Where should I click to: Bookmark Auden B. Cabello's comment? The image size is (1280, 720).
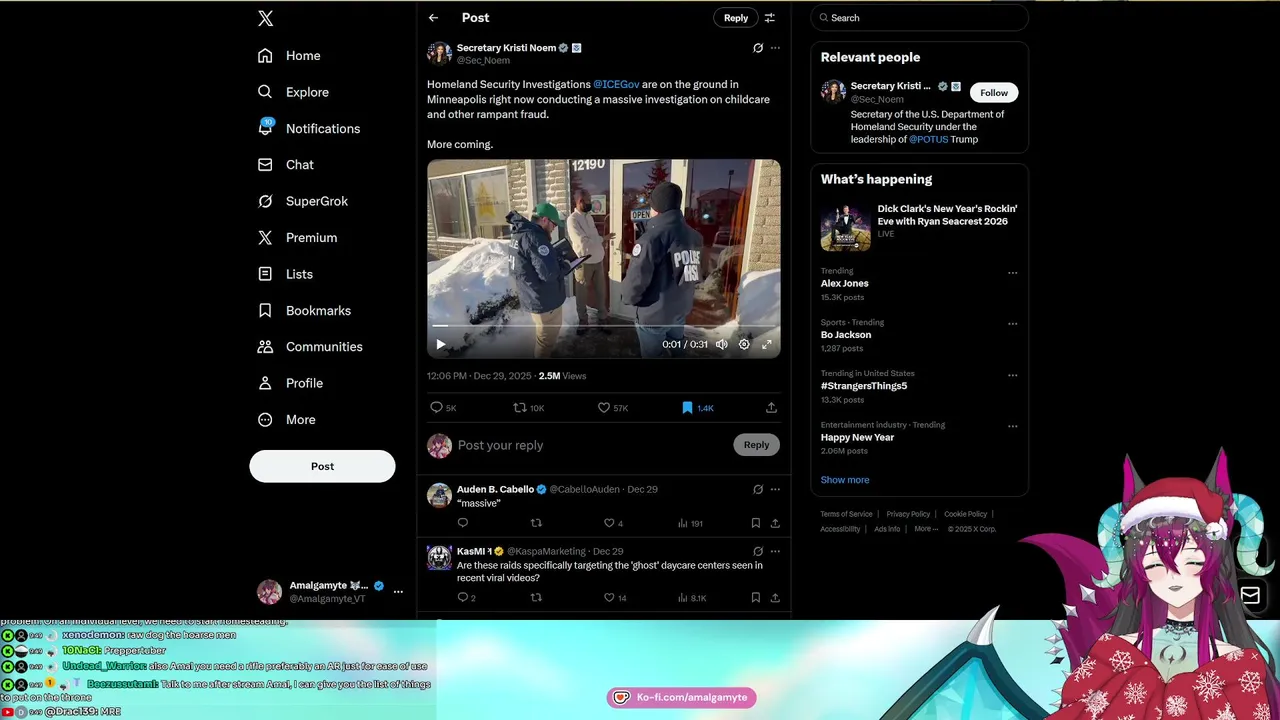click(756, 523)
